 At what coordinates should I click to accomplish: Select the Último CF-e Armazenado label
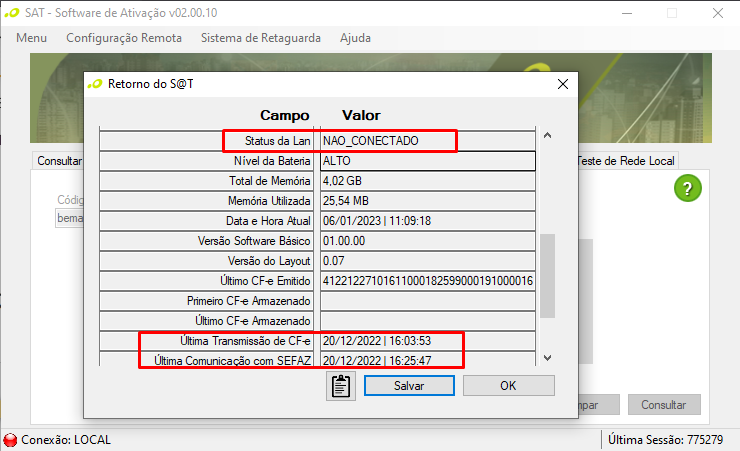[252, 321]
